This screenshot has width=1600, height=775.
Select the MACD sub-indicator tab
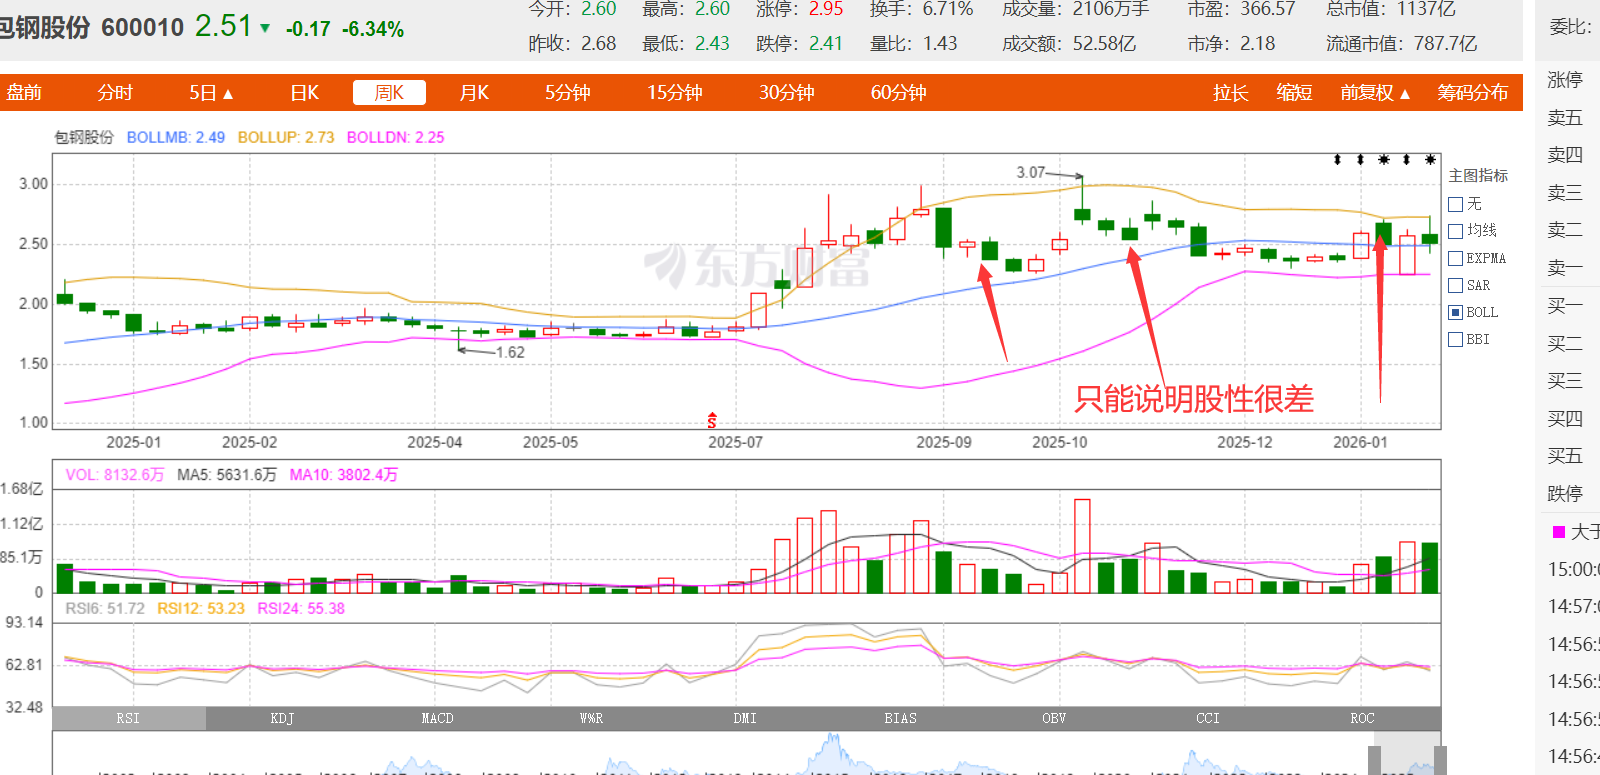tap(437, 718)
